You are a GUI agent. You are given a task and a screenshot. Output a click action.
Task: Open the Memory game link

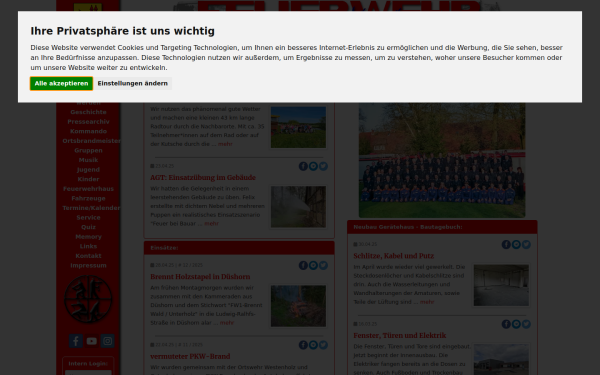[88, 236]
